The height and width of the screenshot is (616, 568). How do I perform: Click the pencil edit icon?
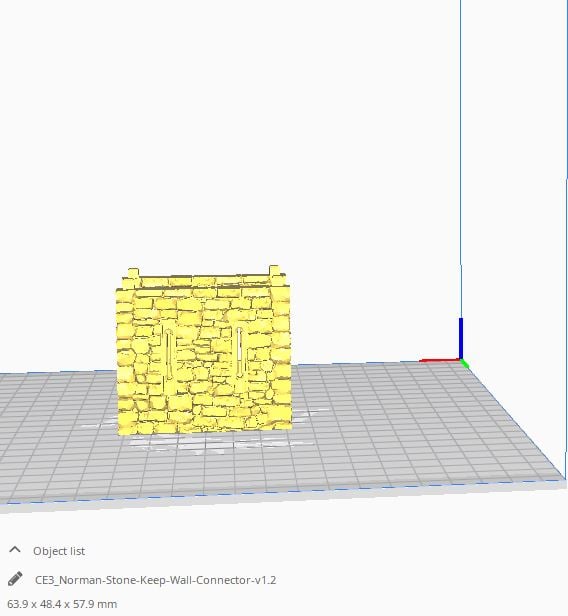[x=15, y=579]
